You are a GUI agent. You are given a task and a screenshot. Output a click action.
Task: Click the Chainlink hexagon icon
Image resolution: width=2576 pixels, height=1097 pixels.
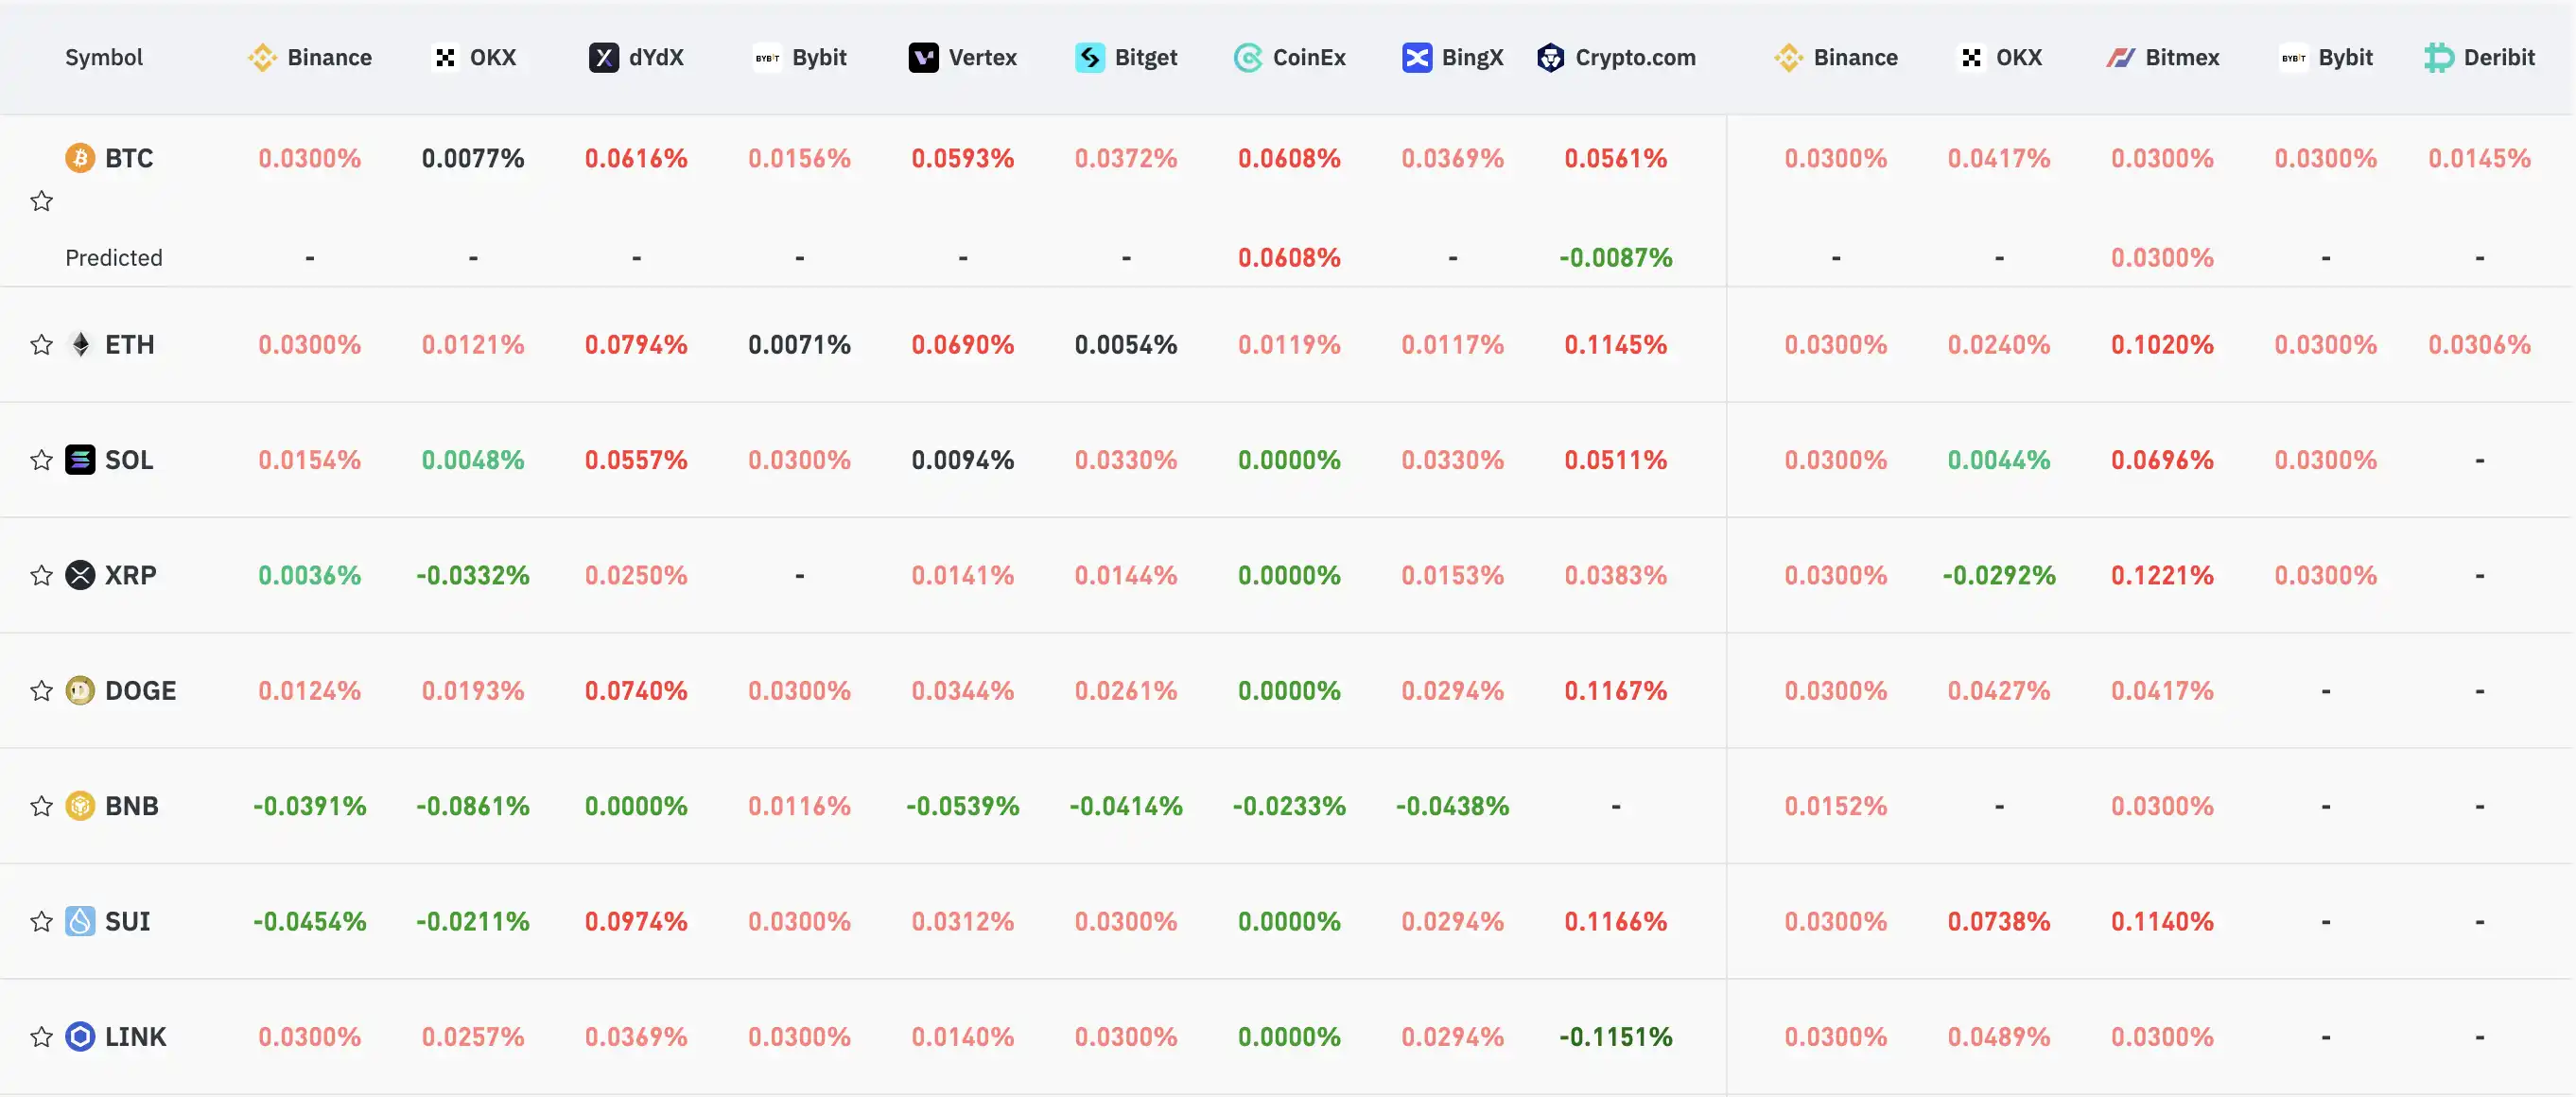[x=80, y=1037]
